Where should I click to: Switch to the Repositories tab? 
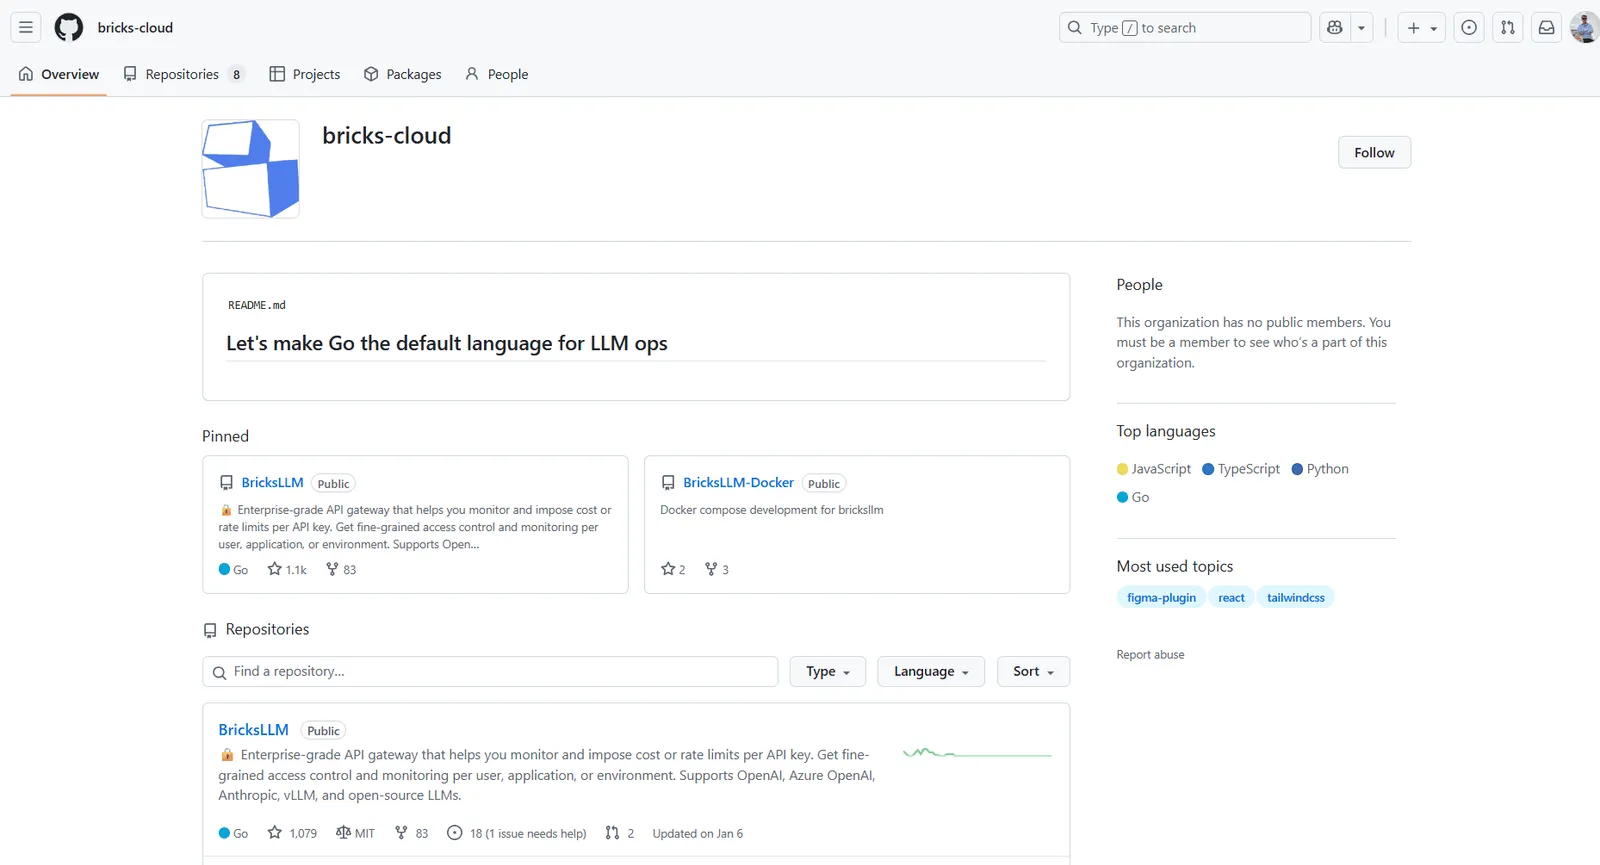tap(183, 74)
